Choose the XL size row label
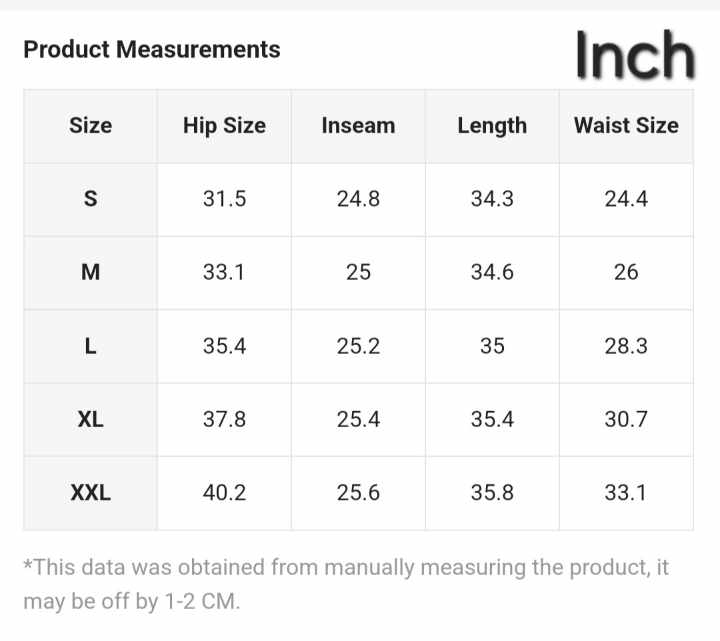 tap(90, 419)
